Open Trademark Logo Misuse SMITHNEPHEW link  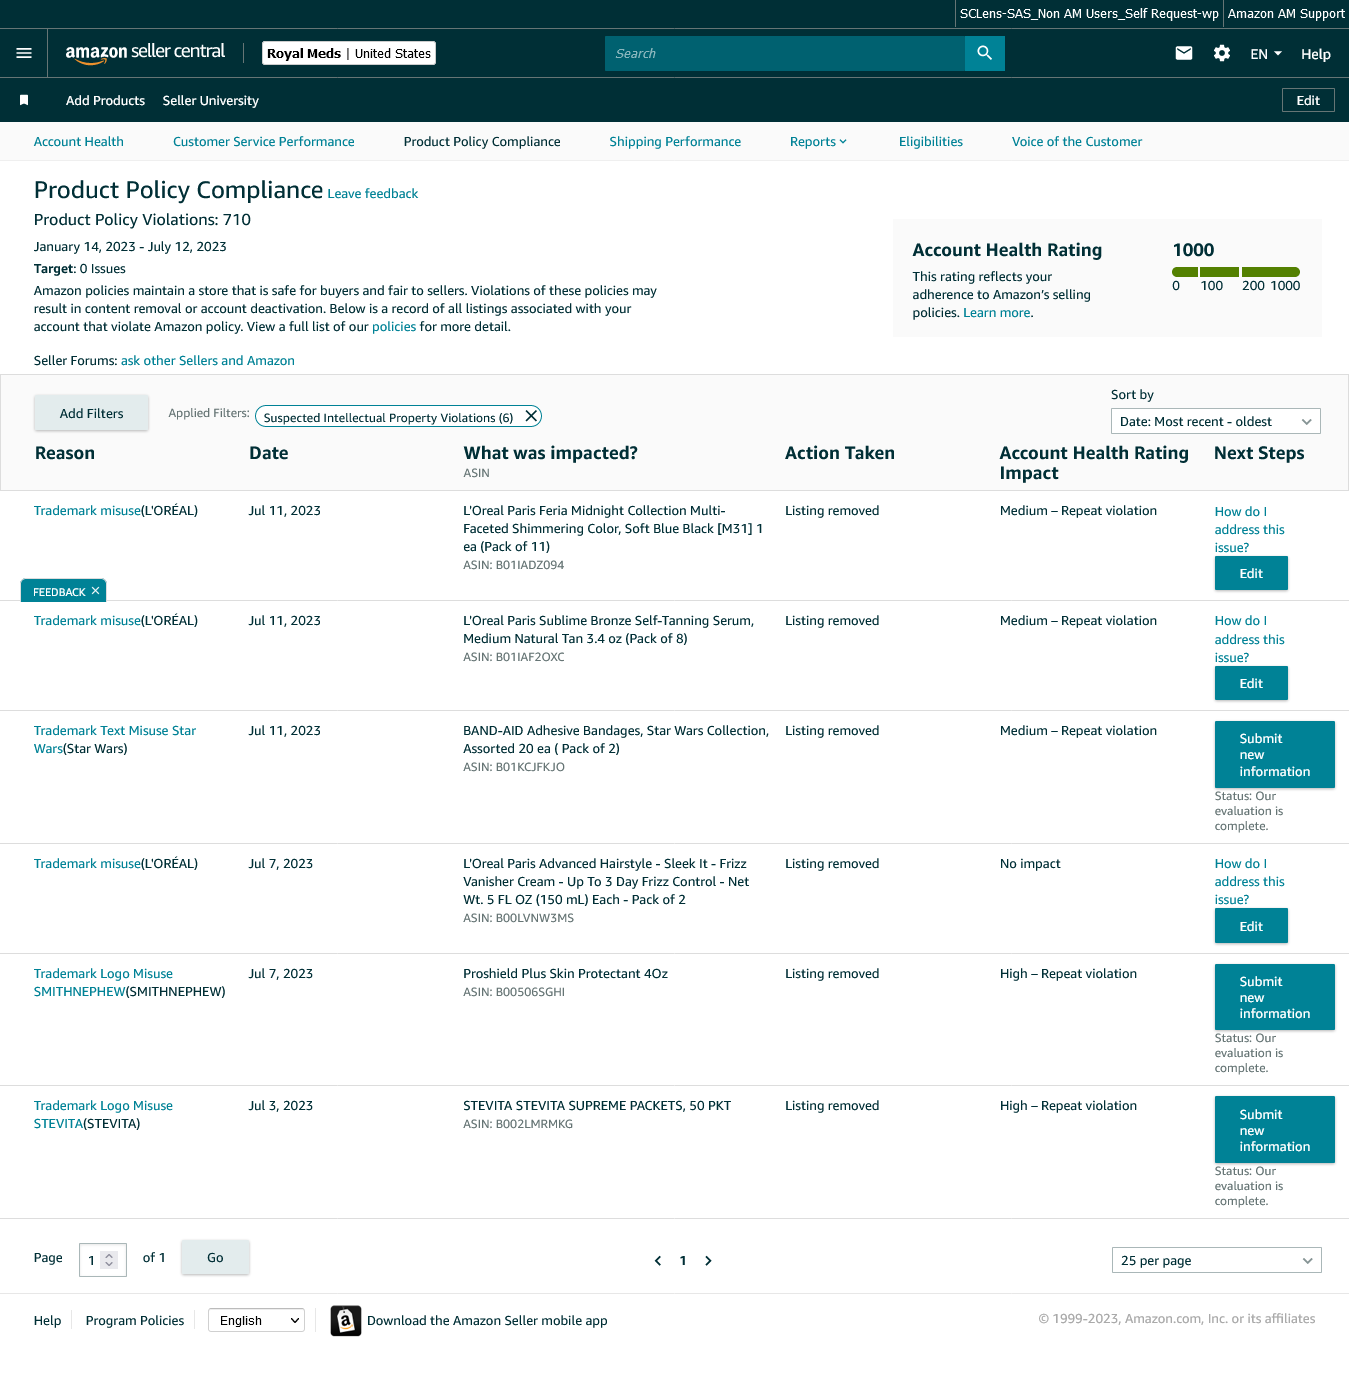pyautogui.click(x=103, y=983)
